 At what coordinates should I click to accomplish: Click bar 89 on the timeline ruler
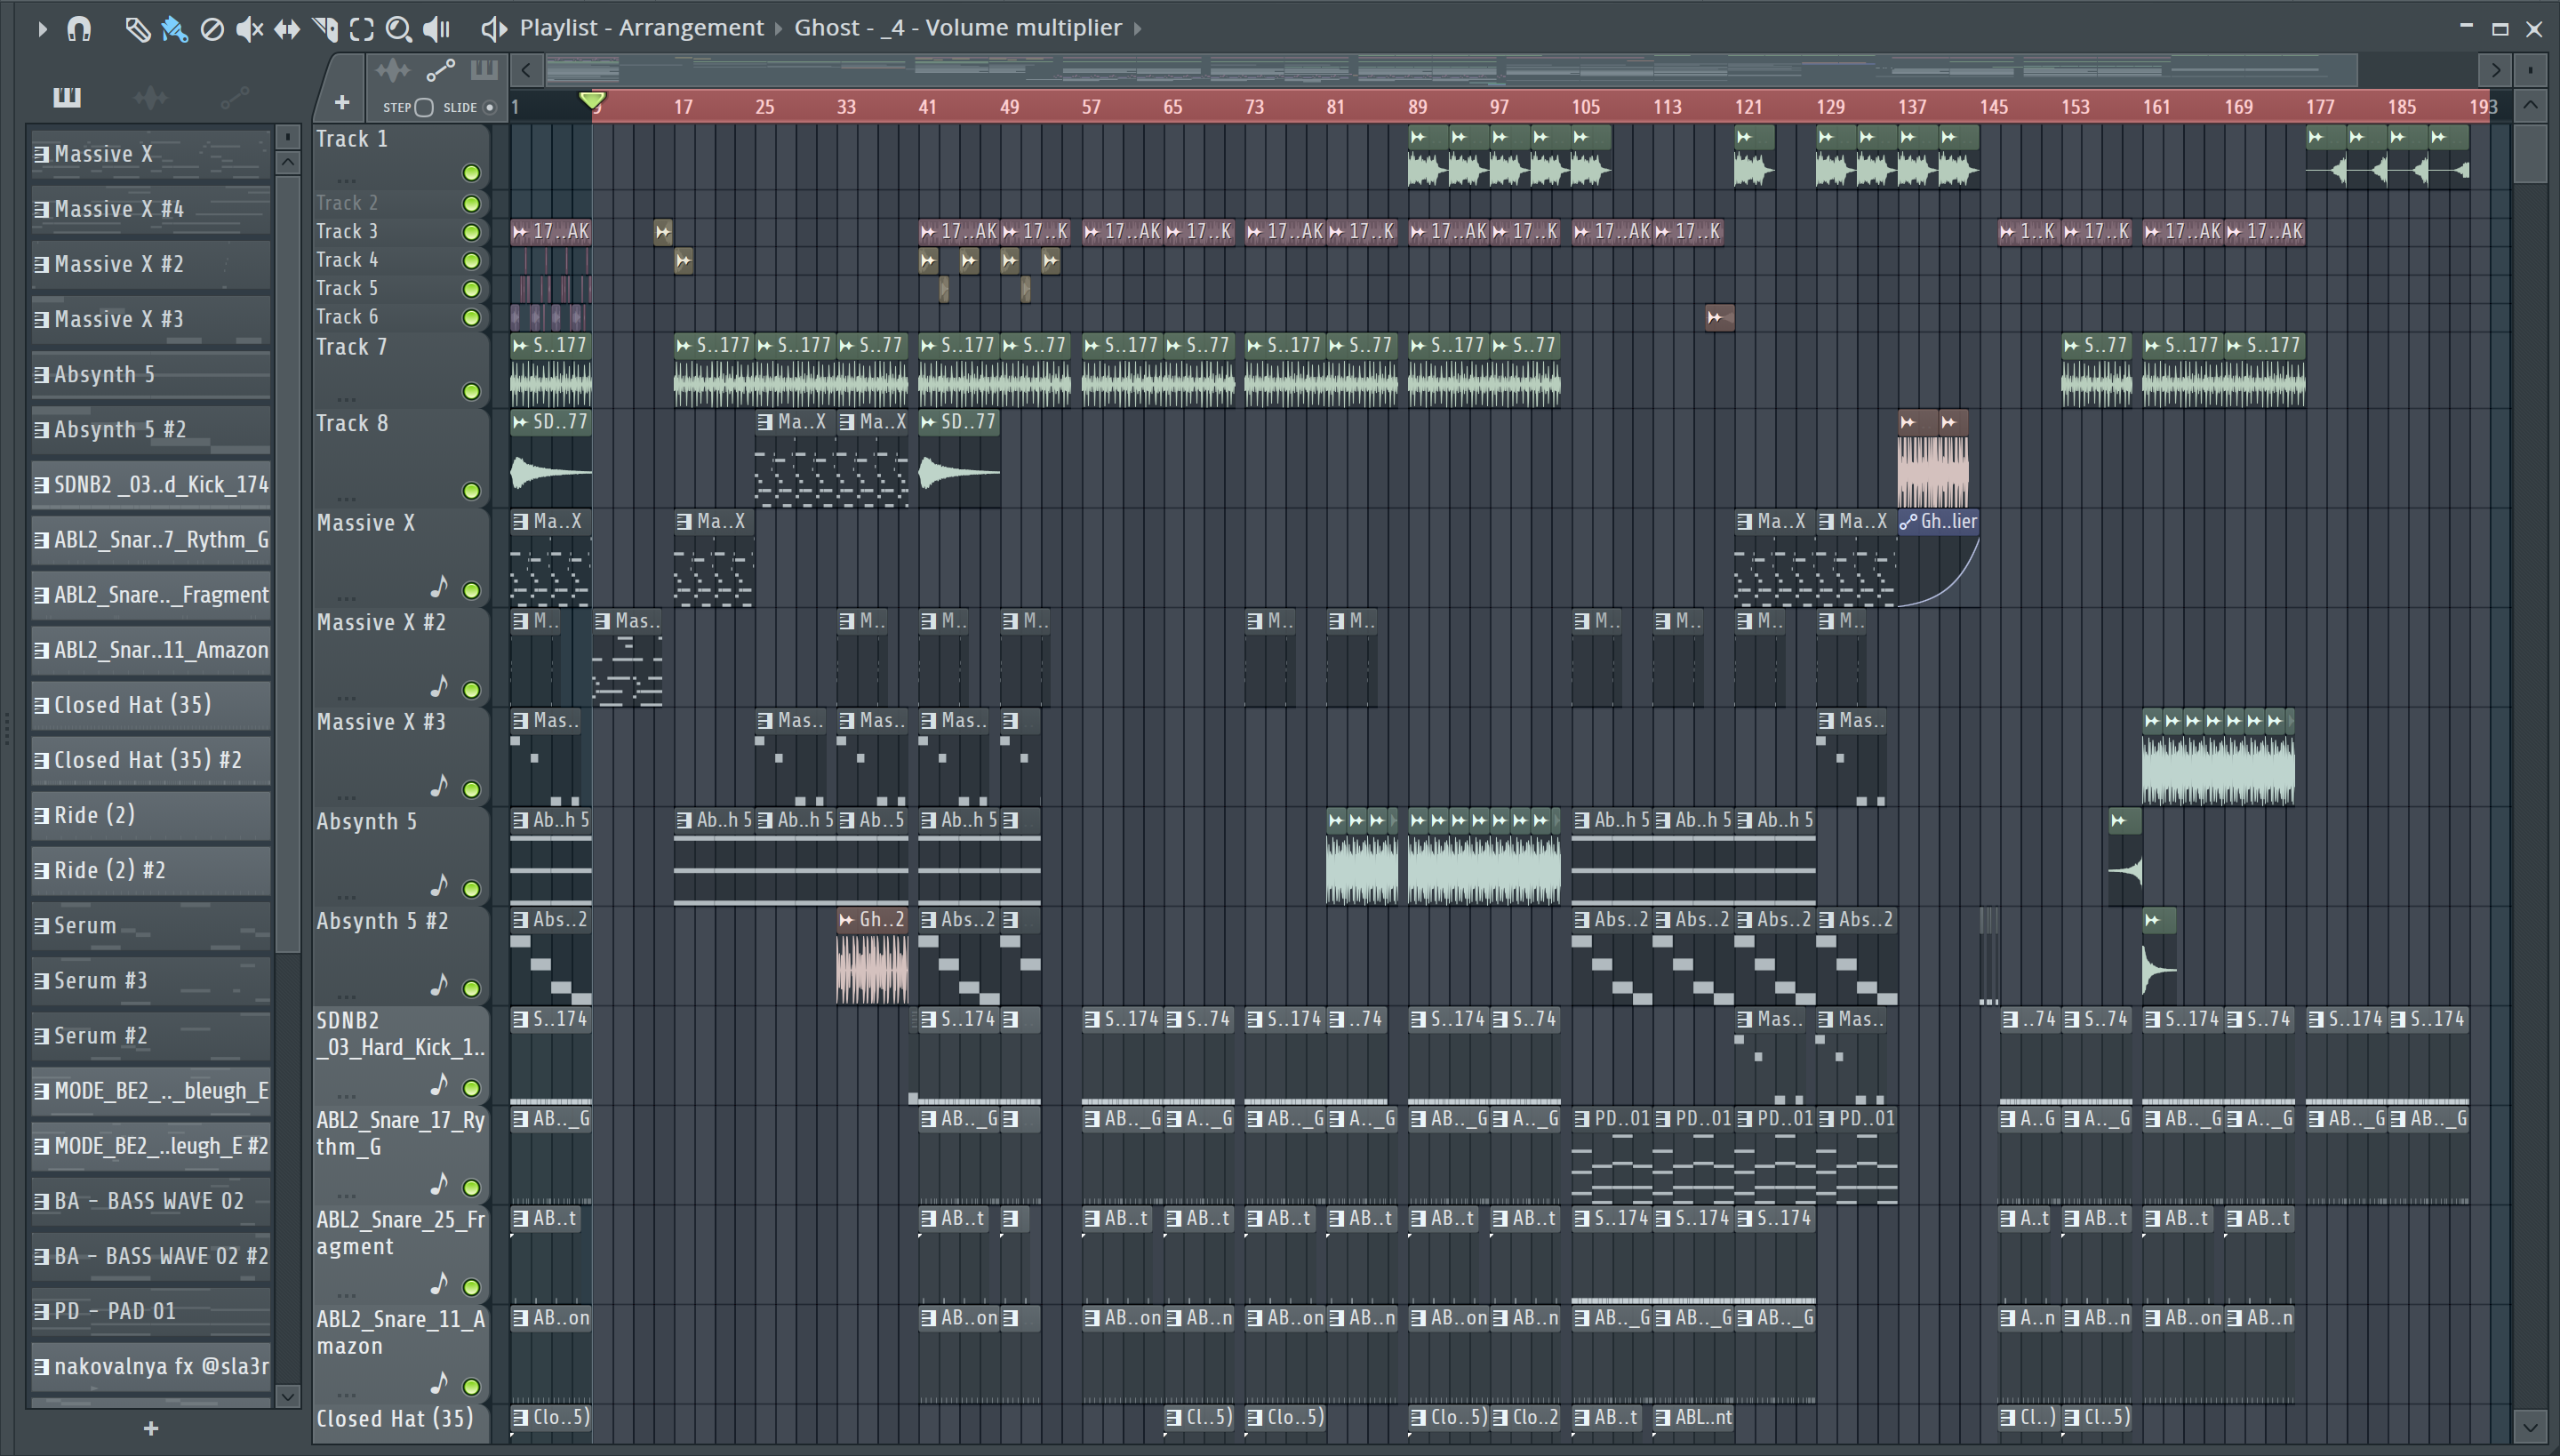(1417, 106)
